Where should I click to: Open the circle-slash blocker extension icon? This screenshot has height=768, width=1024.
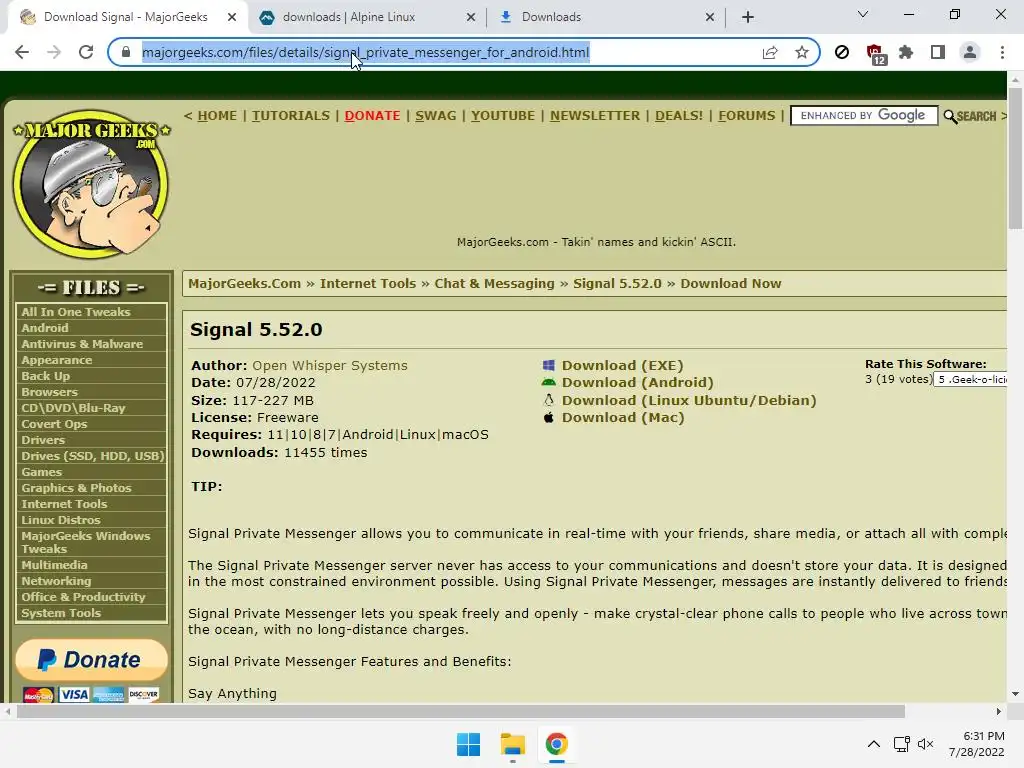(842, 52)
